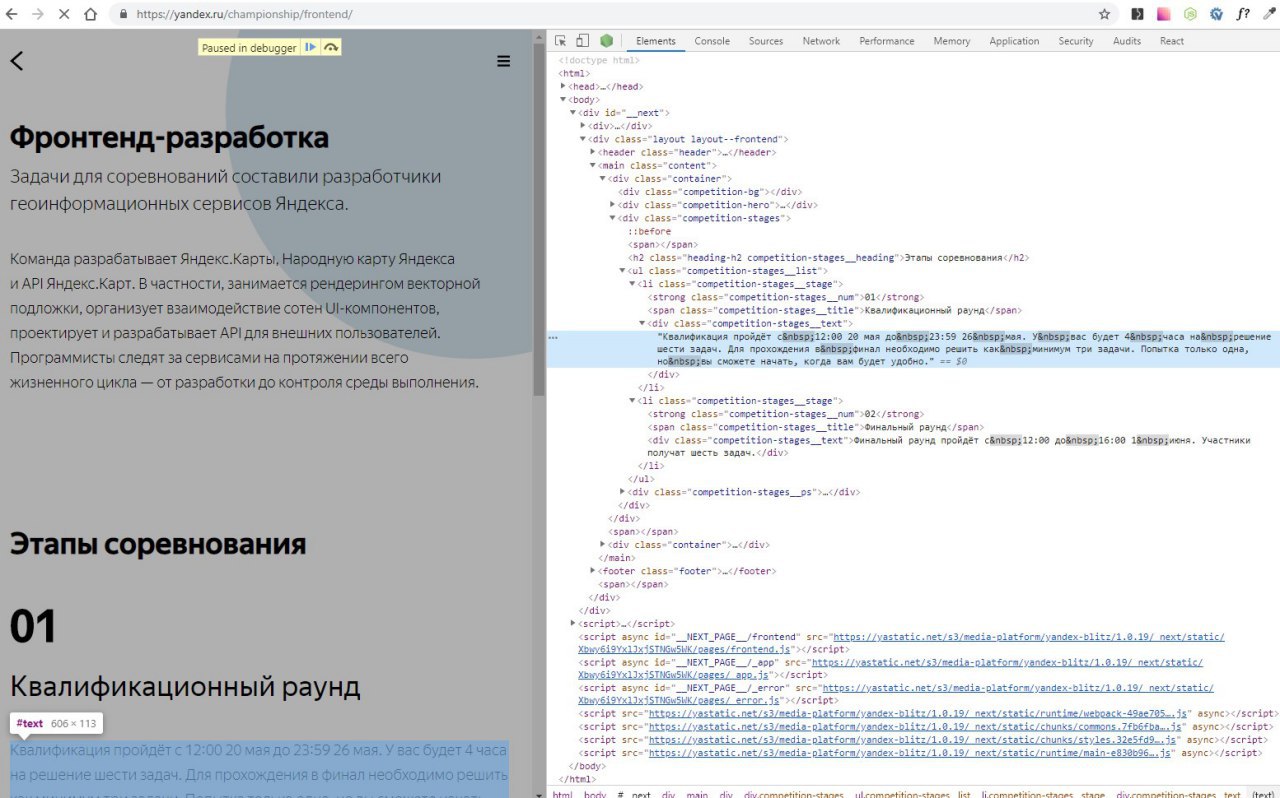Open the Security tab
The image size is (1280, 798).
click(x=1076, y=41)
